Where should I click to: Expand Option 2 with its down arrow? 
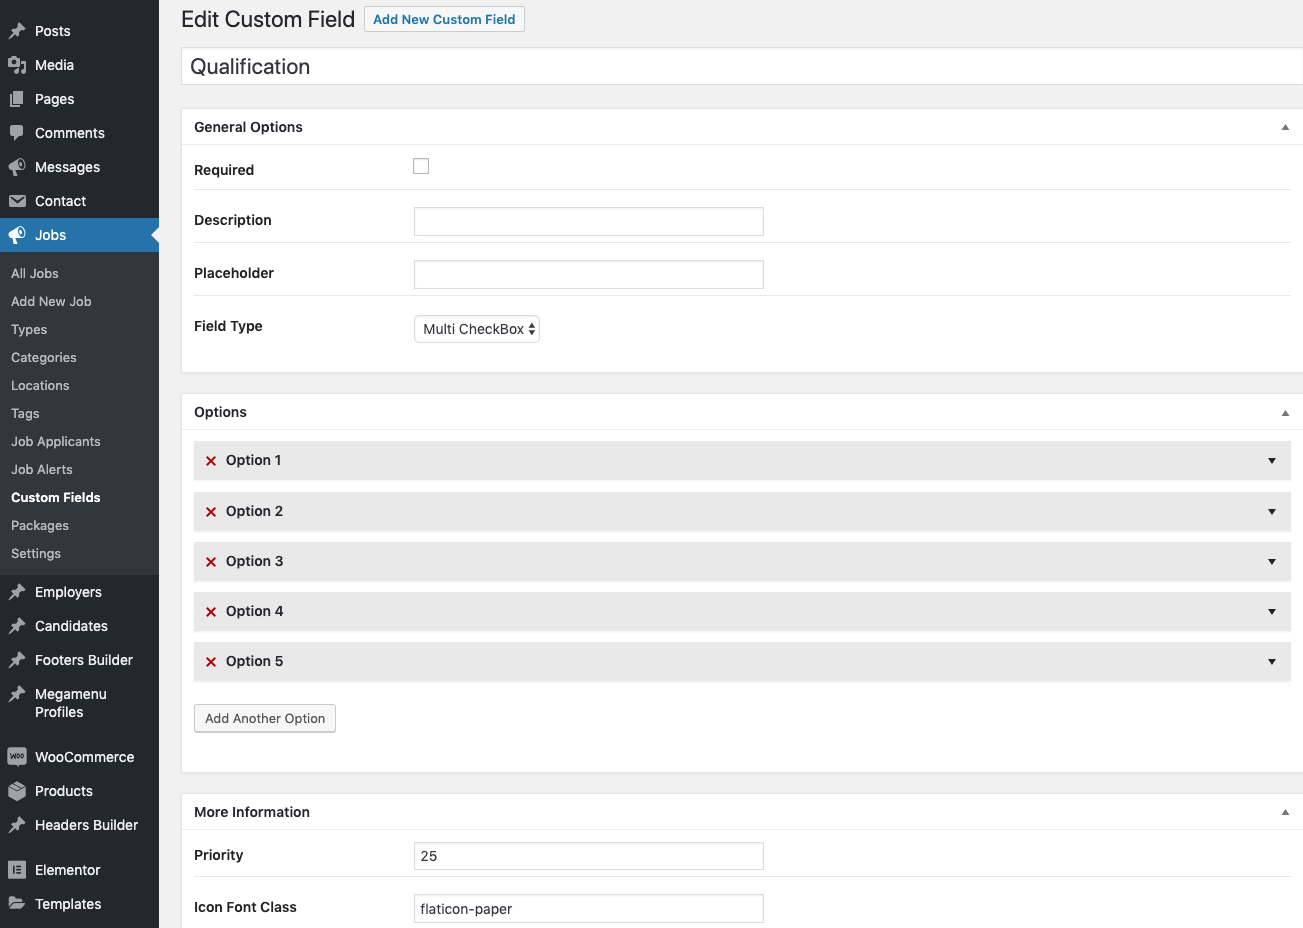[1272, 512]
